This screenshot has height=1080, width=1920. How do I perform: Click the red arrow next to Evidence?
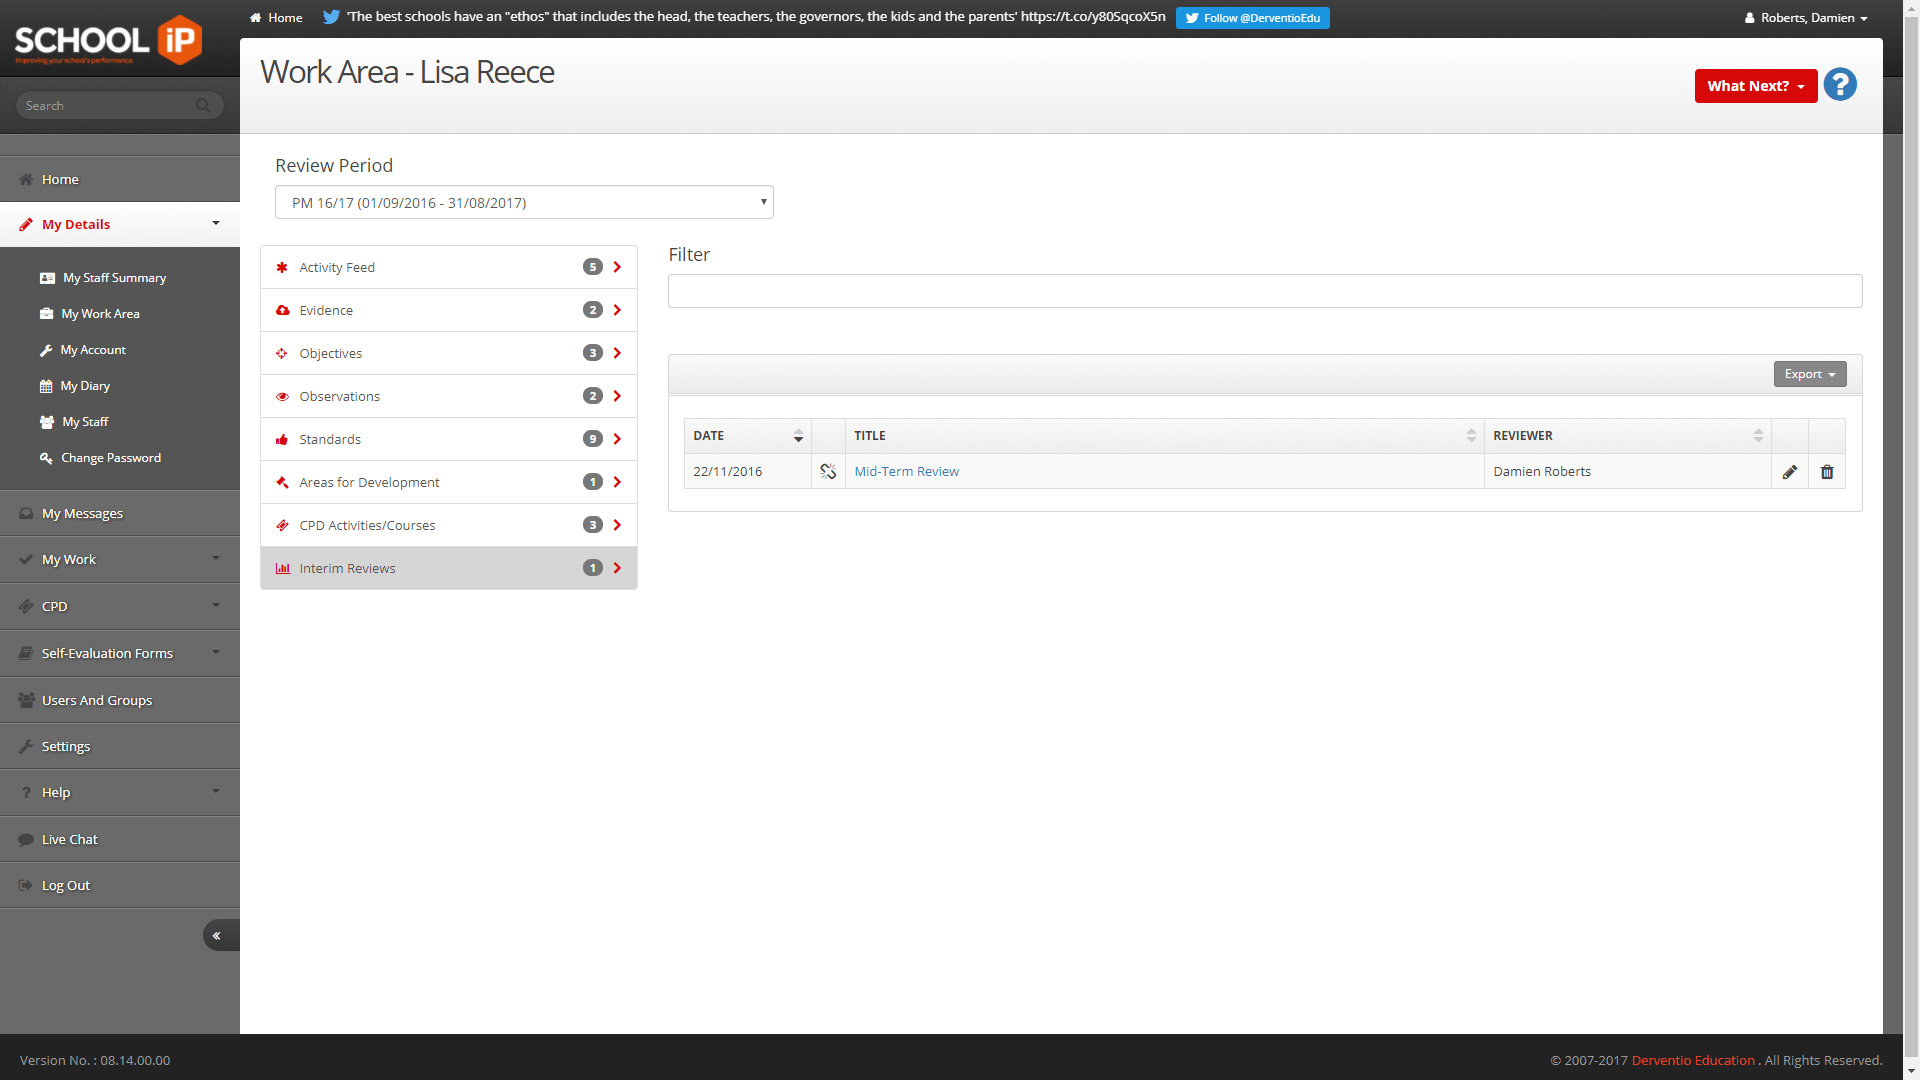[x=617, y=310]
